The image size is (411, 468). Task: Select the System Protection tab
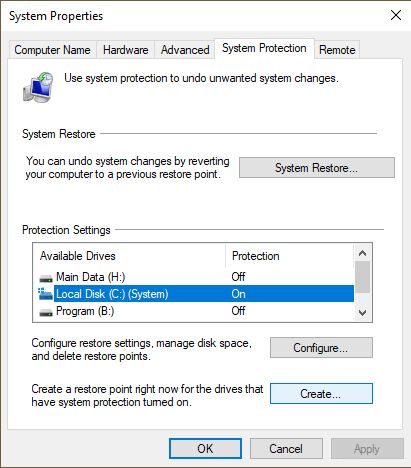point(264,48)
